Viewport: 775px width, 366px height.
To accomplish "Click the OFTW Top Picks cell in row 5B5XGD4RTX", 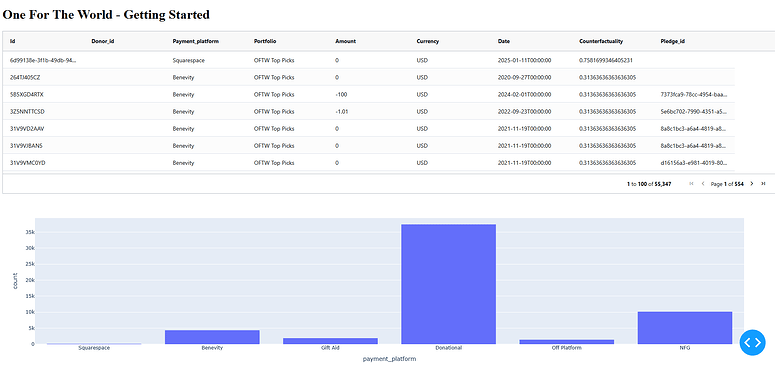I will [x=274, y=94].
